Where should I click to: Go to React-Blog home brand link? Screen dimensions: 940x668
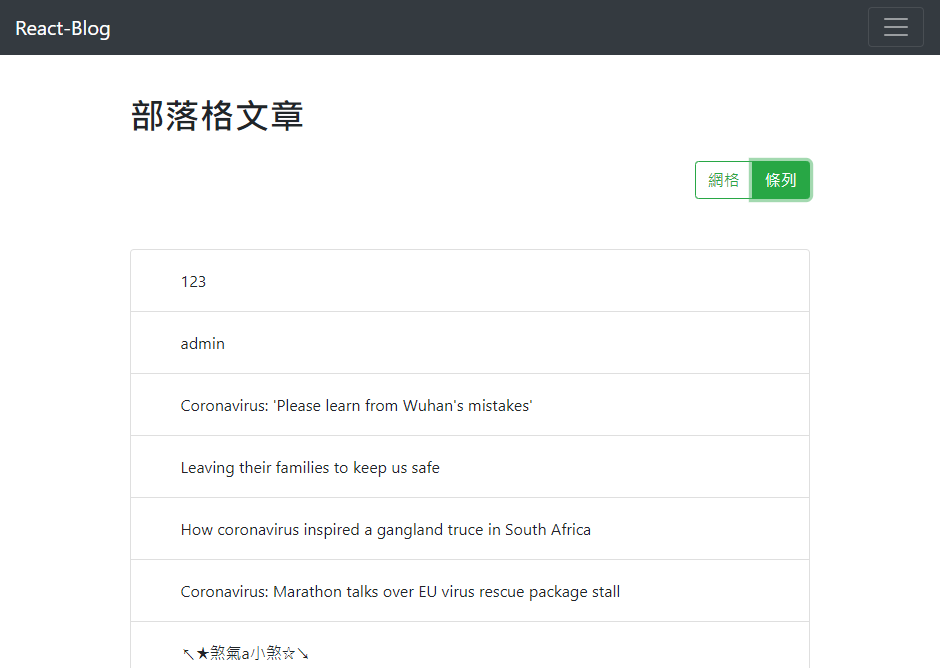pyautogui.click(x=63, y=28)
